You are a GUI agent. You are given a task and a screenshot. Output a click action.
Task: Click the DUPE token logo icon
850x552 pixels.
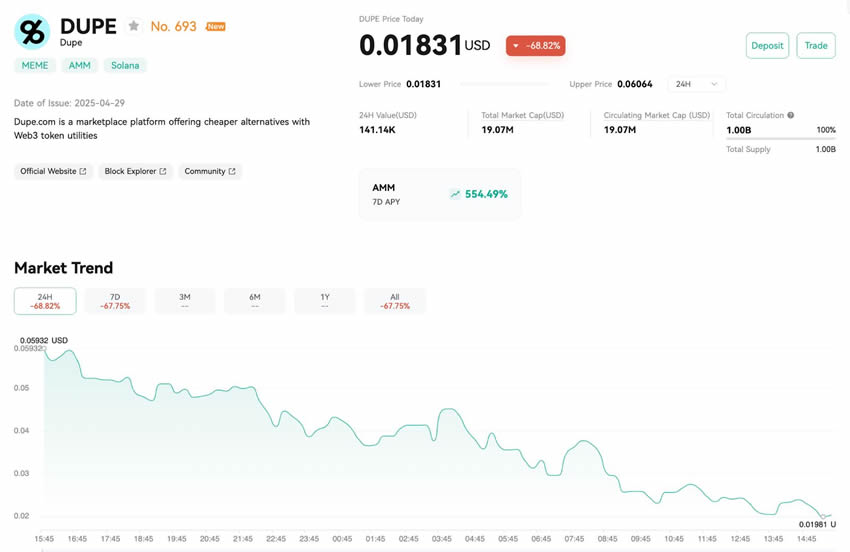coord(32,31)
